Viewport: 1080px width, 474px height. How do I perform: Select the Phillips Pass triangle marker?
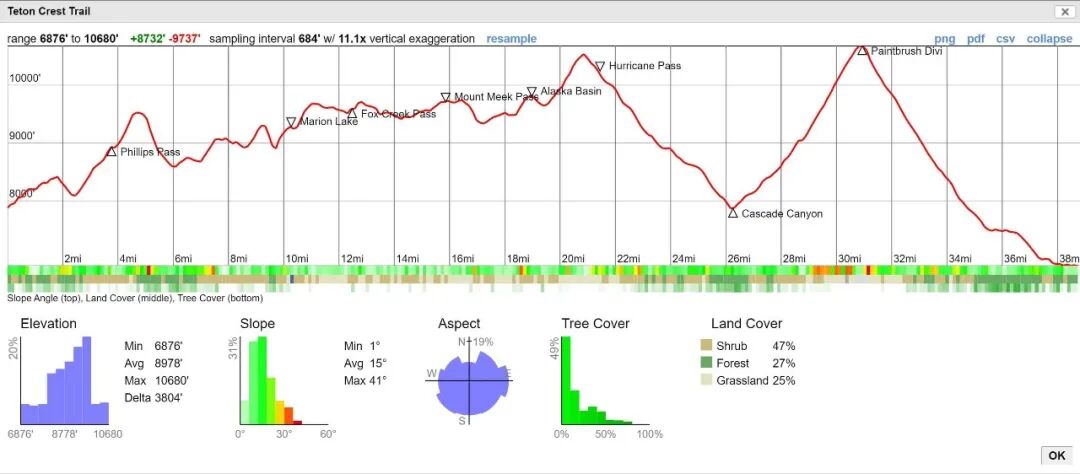point(112,152)
